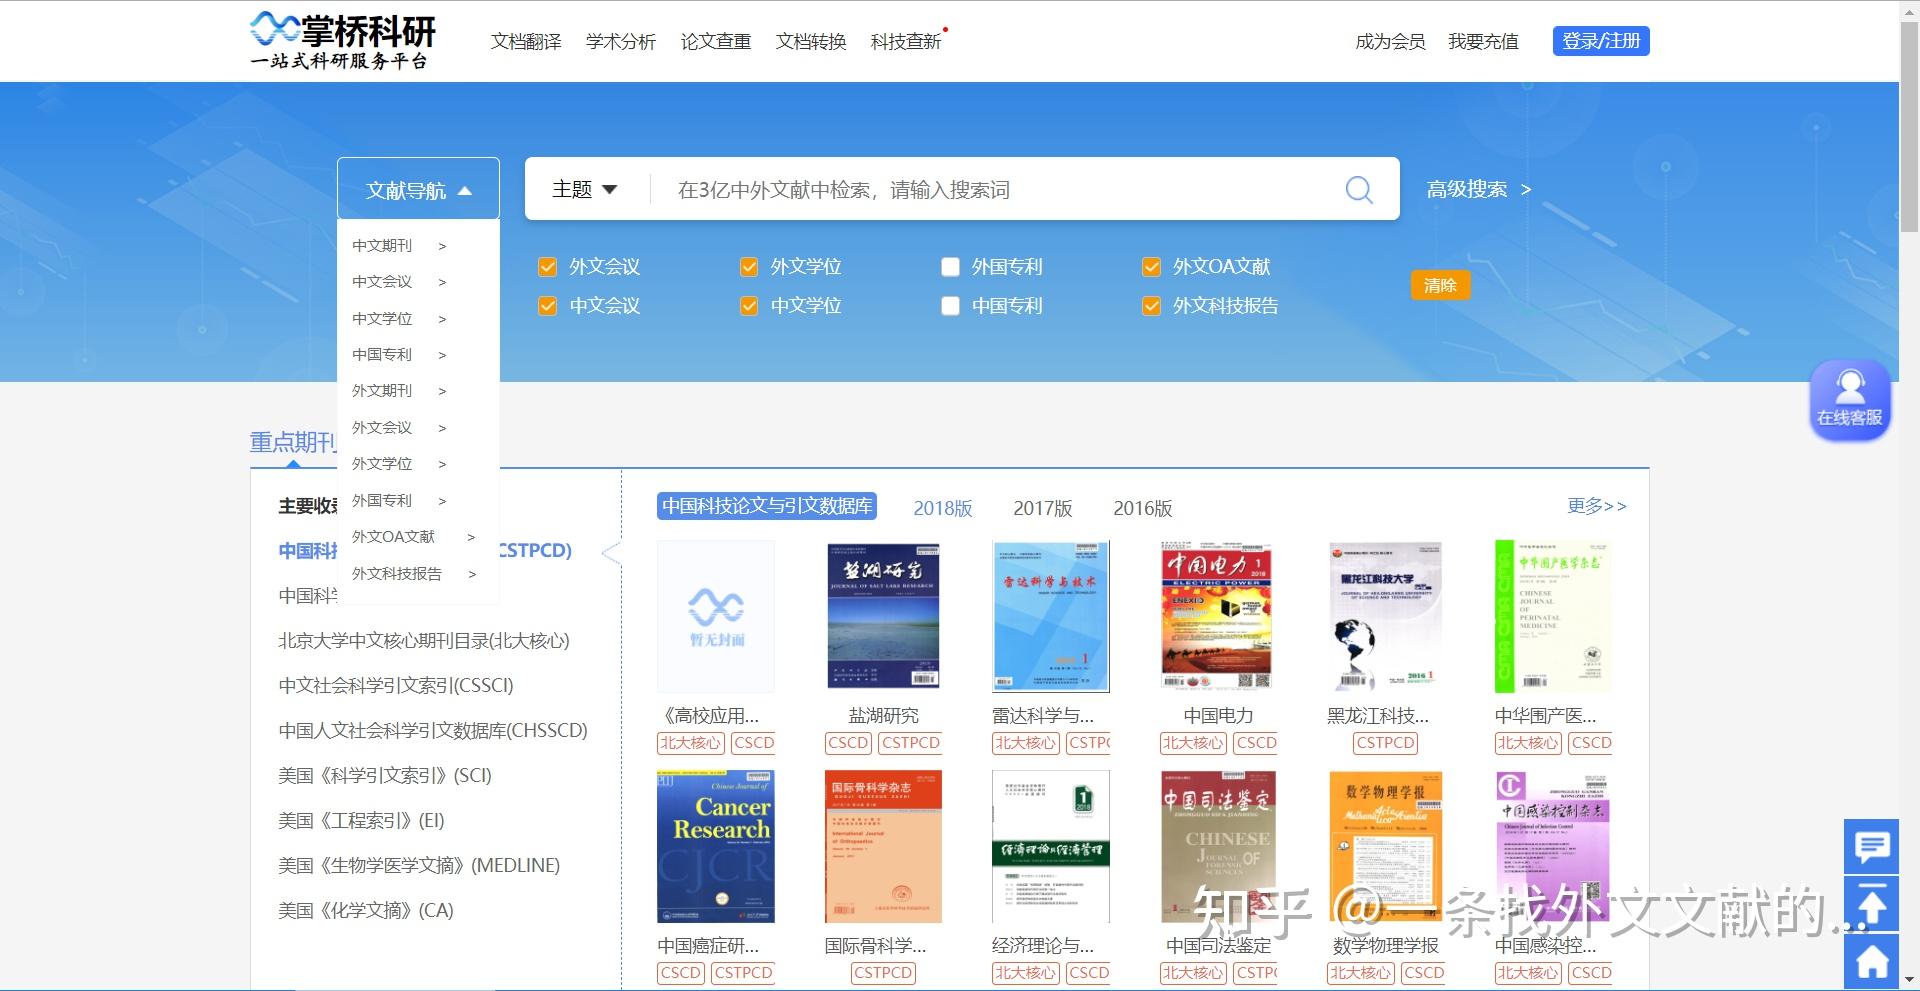The height and width of the screenshot is (991, 1920).
Task: Open the 国际骨科学杂志 journal cover
Action: [x=883, y=846]
